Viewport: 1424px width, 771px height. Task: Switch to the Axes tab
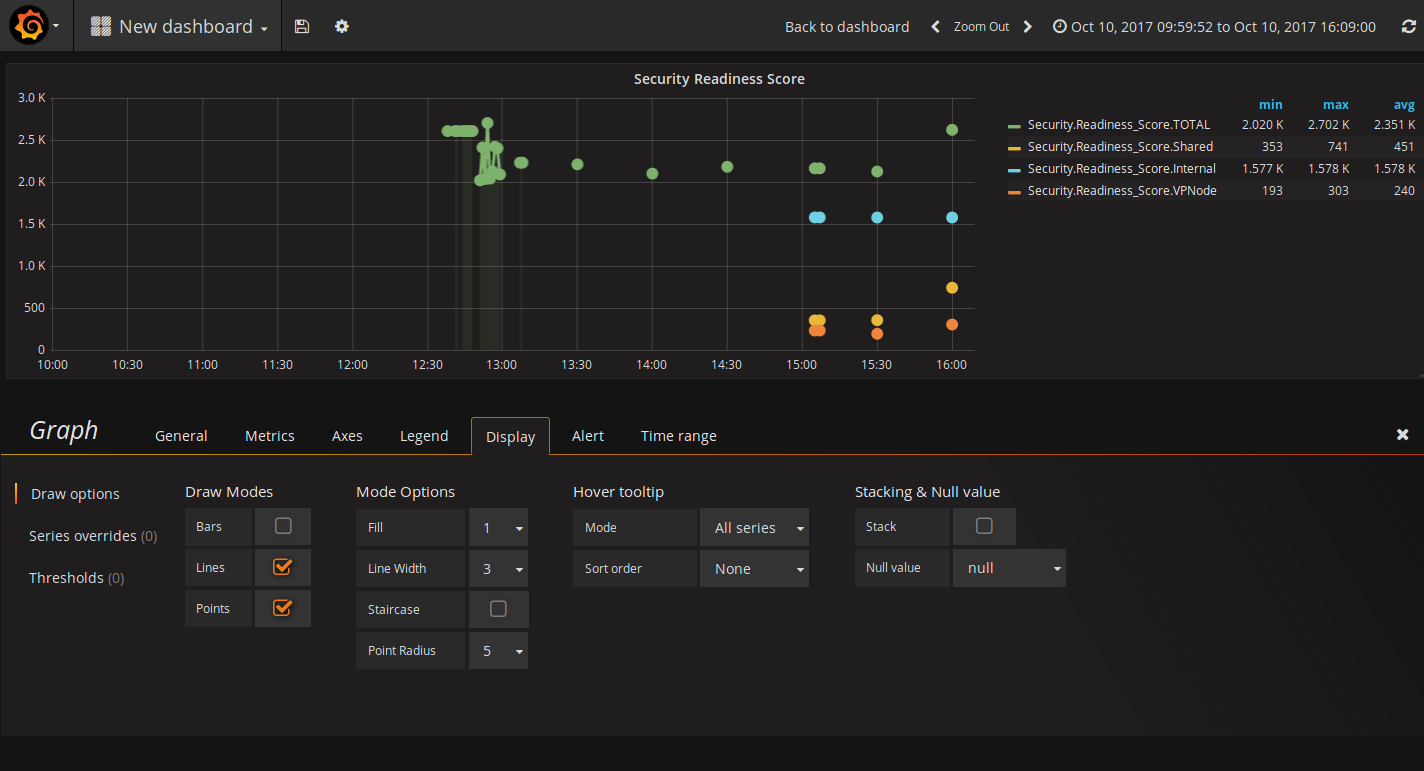coord(347,436)
